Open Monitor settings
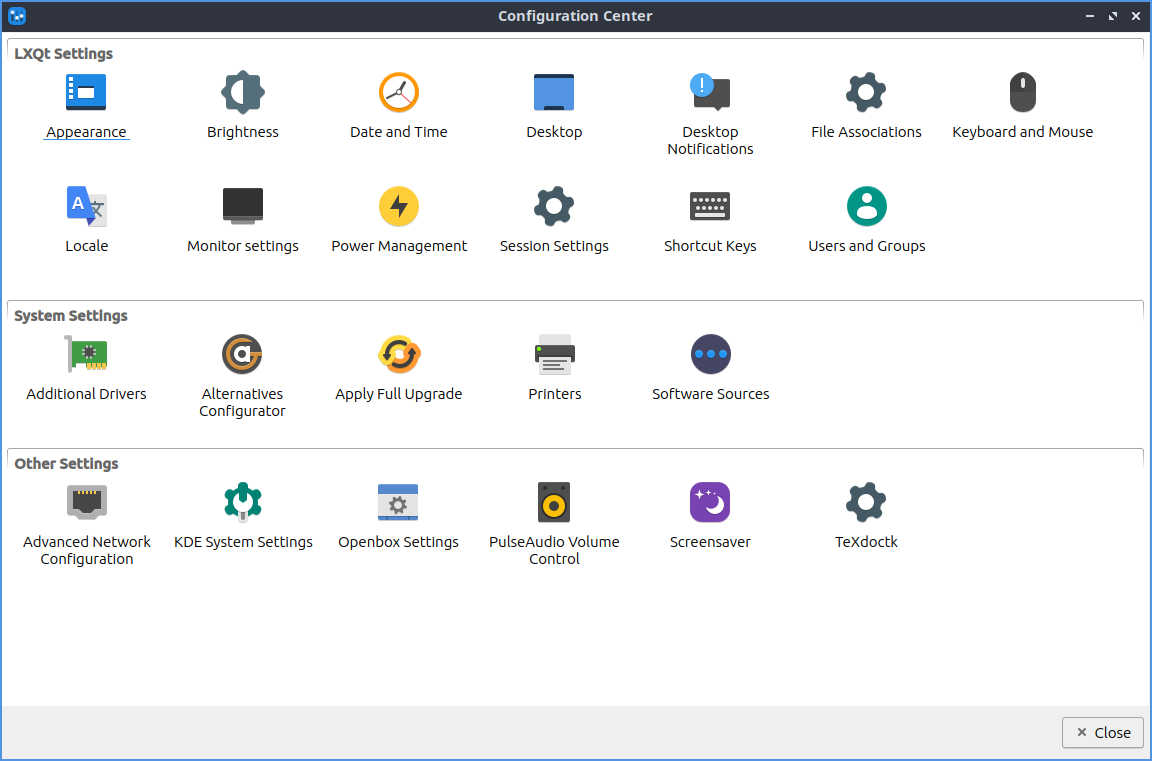 tap(243, 207)
